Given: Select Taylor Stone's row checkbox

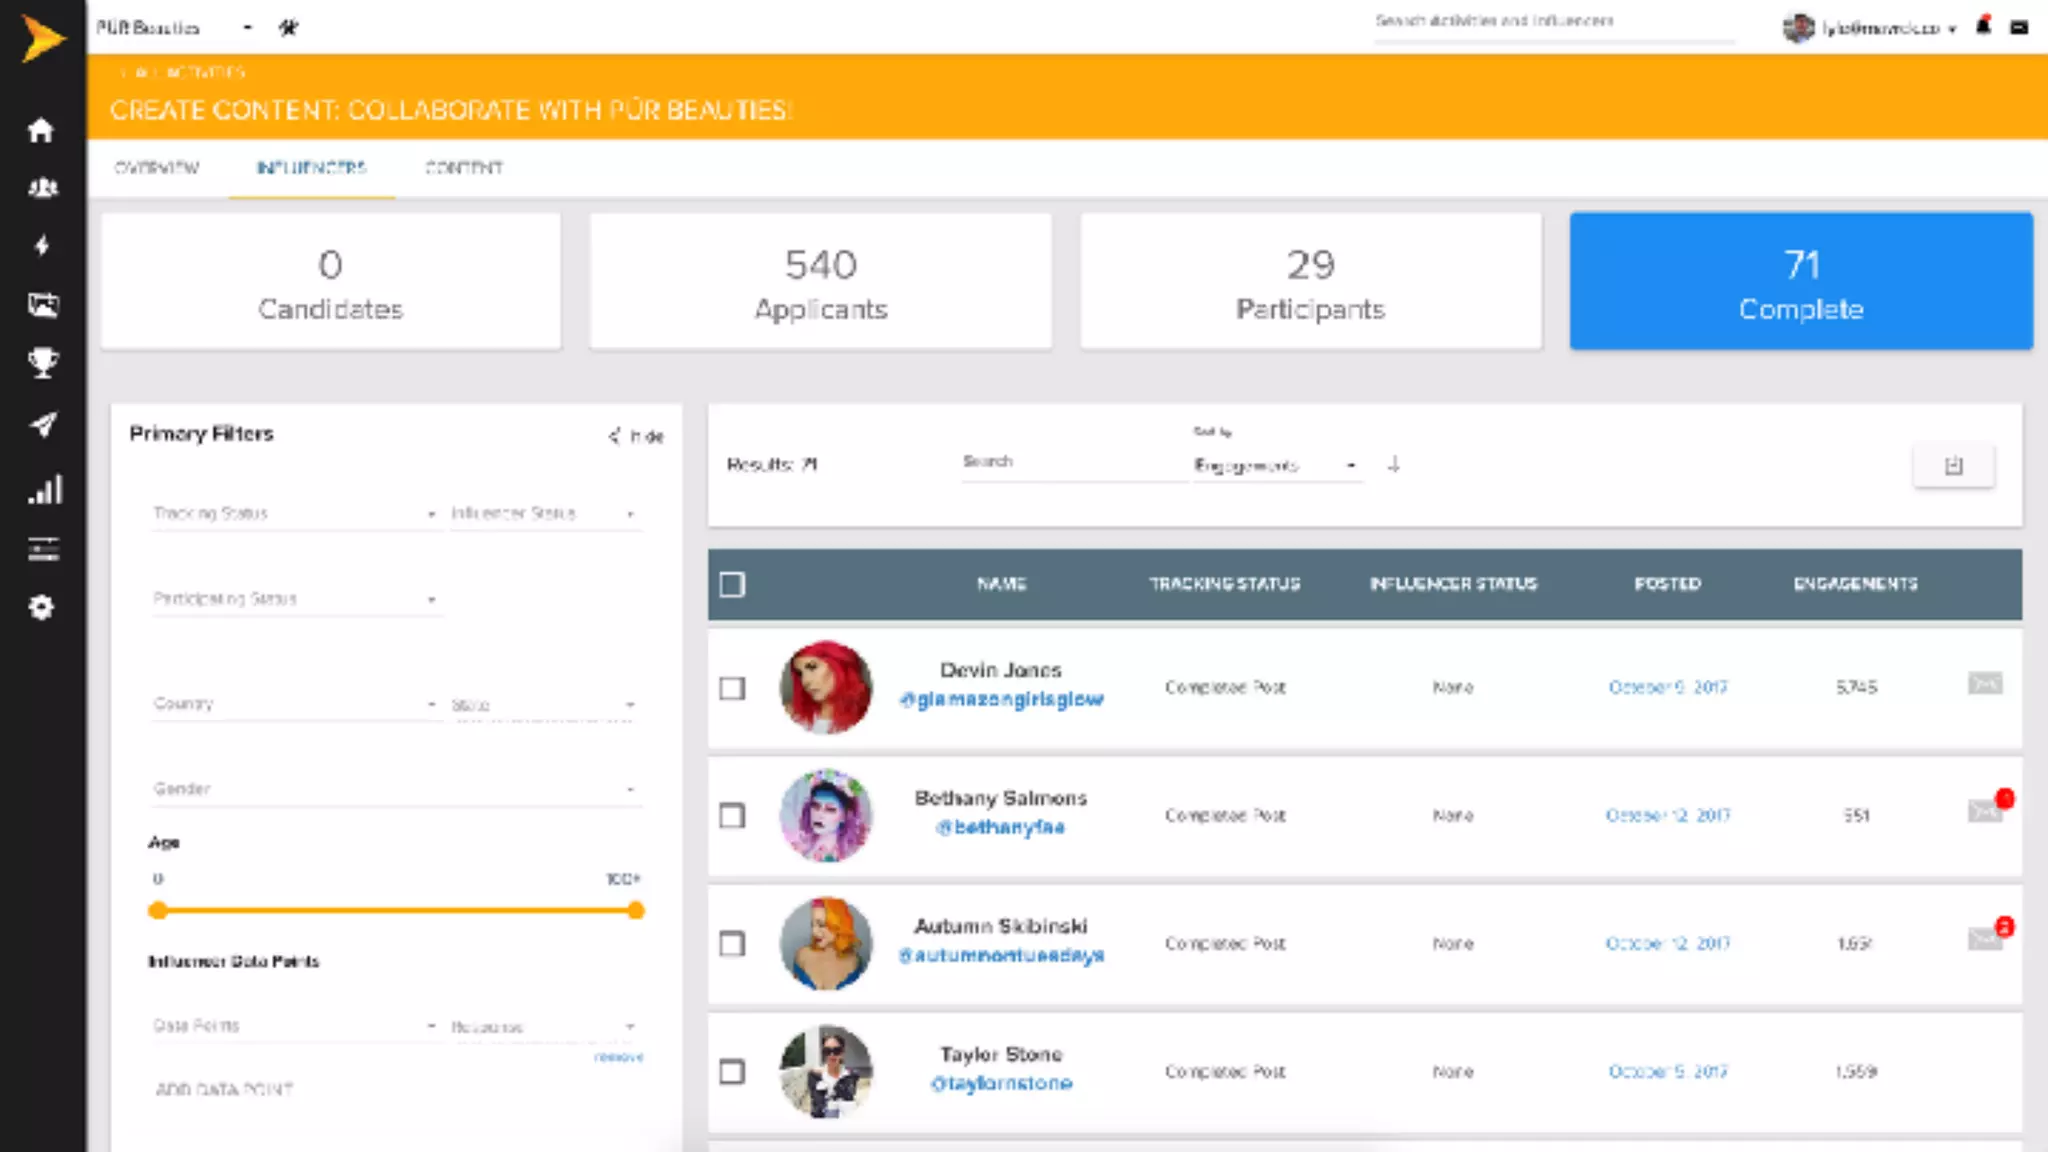Looking at the screenshot, I should tap(732, 1072).
